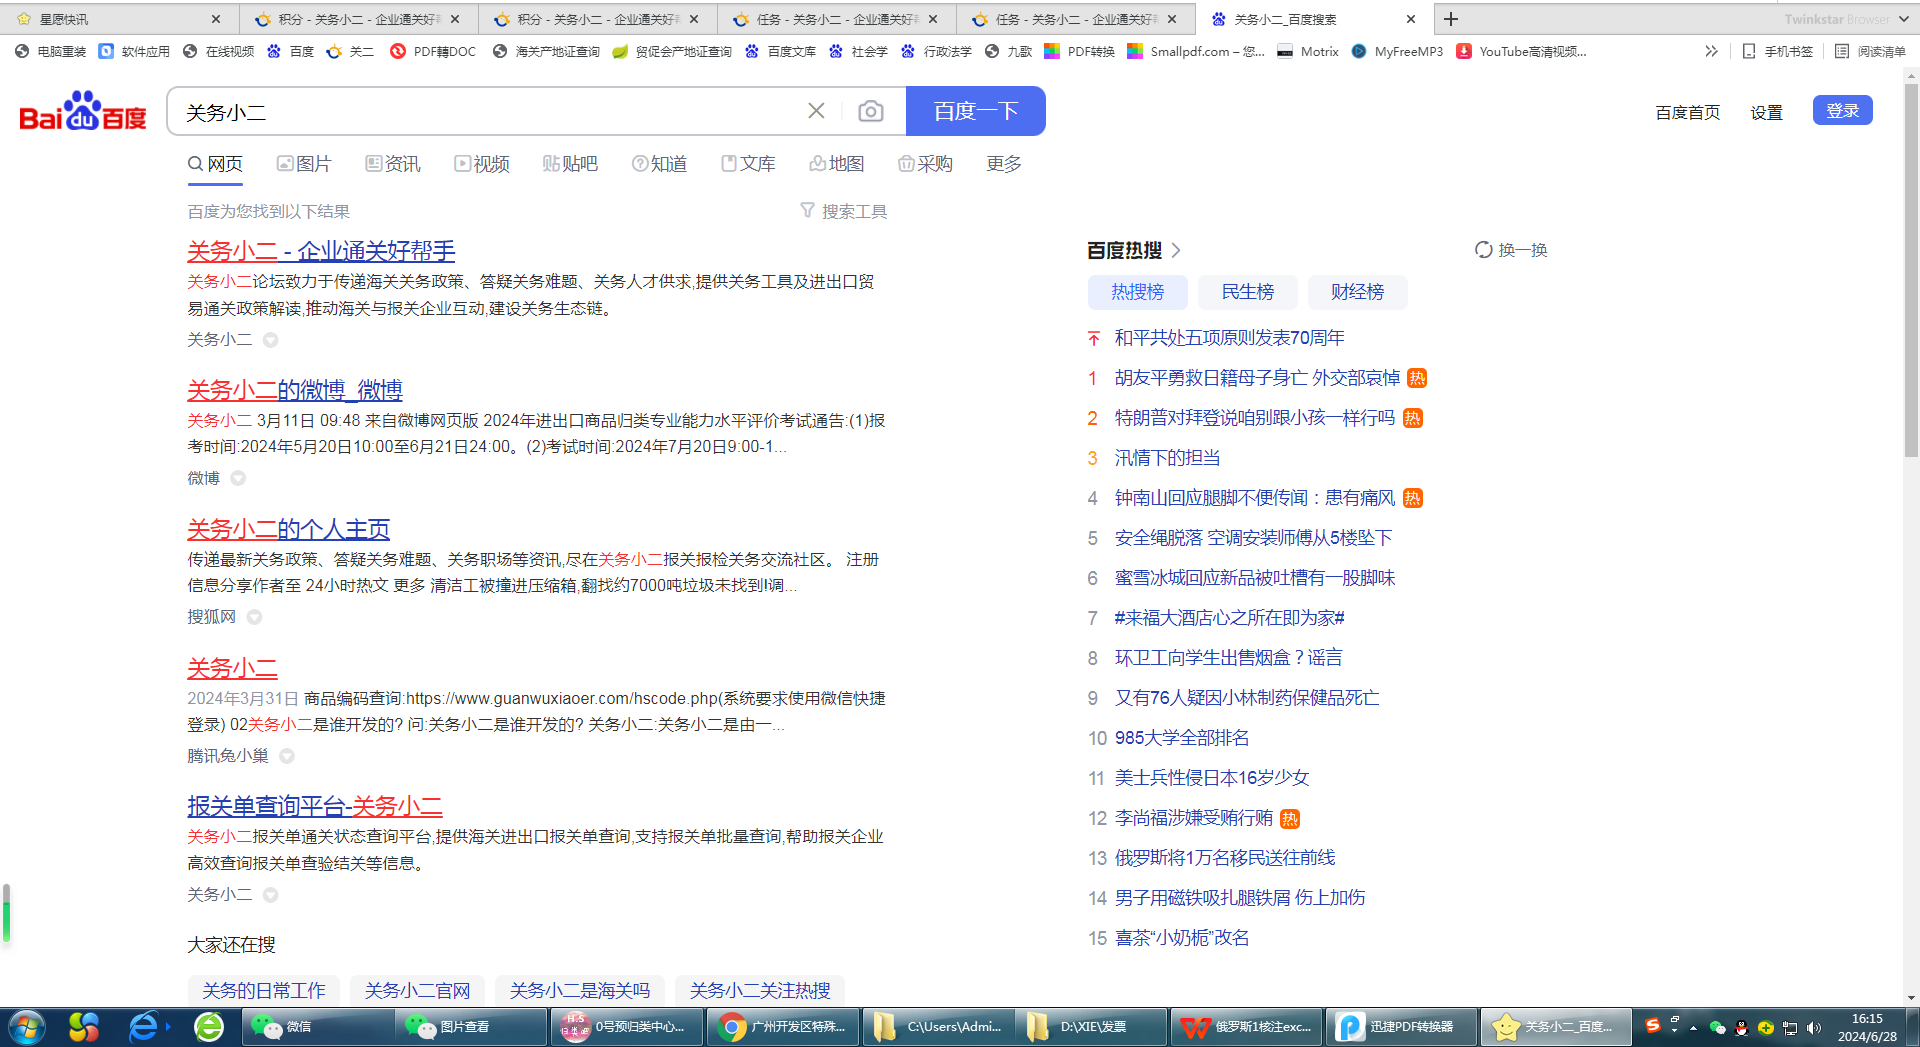Open hot topic 985大学全部排名

tap(1182, 738)
